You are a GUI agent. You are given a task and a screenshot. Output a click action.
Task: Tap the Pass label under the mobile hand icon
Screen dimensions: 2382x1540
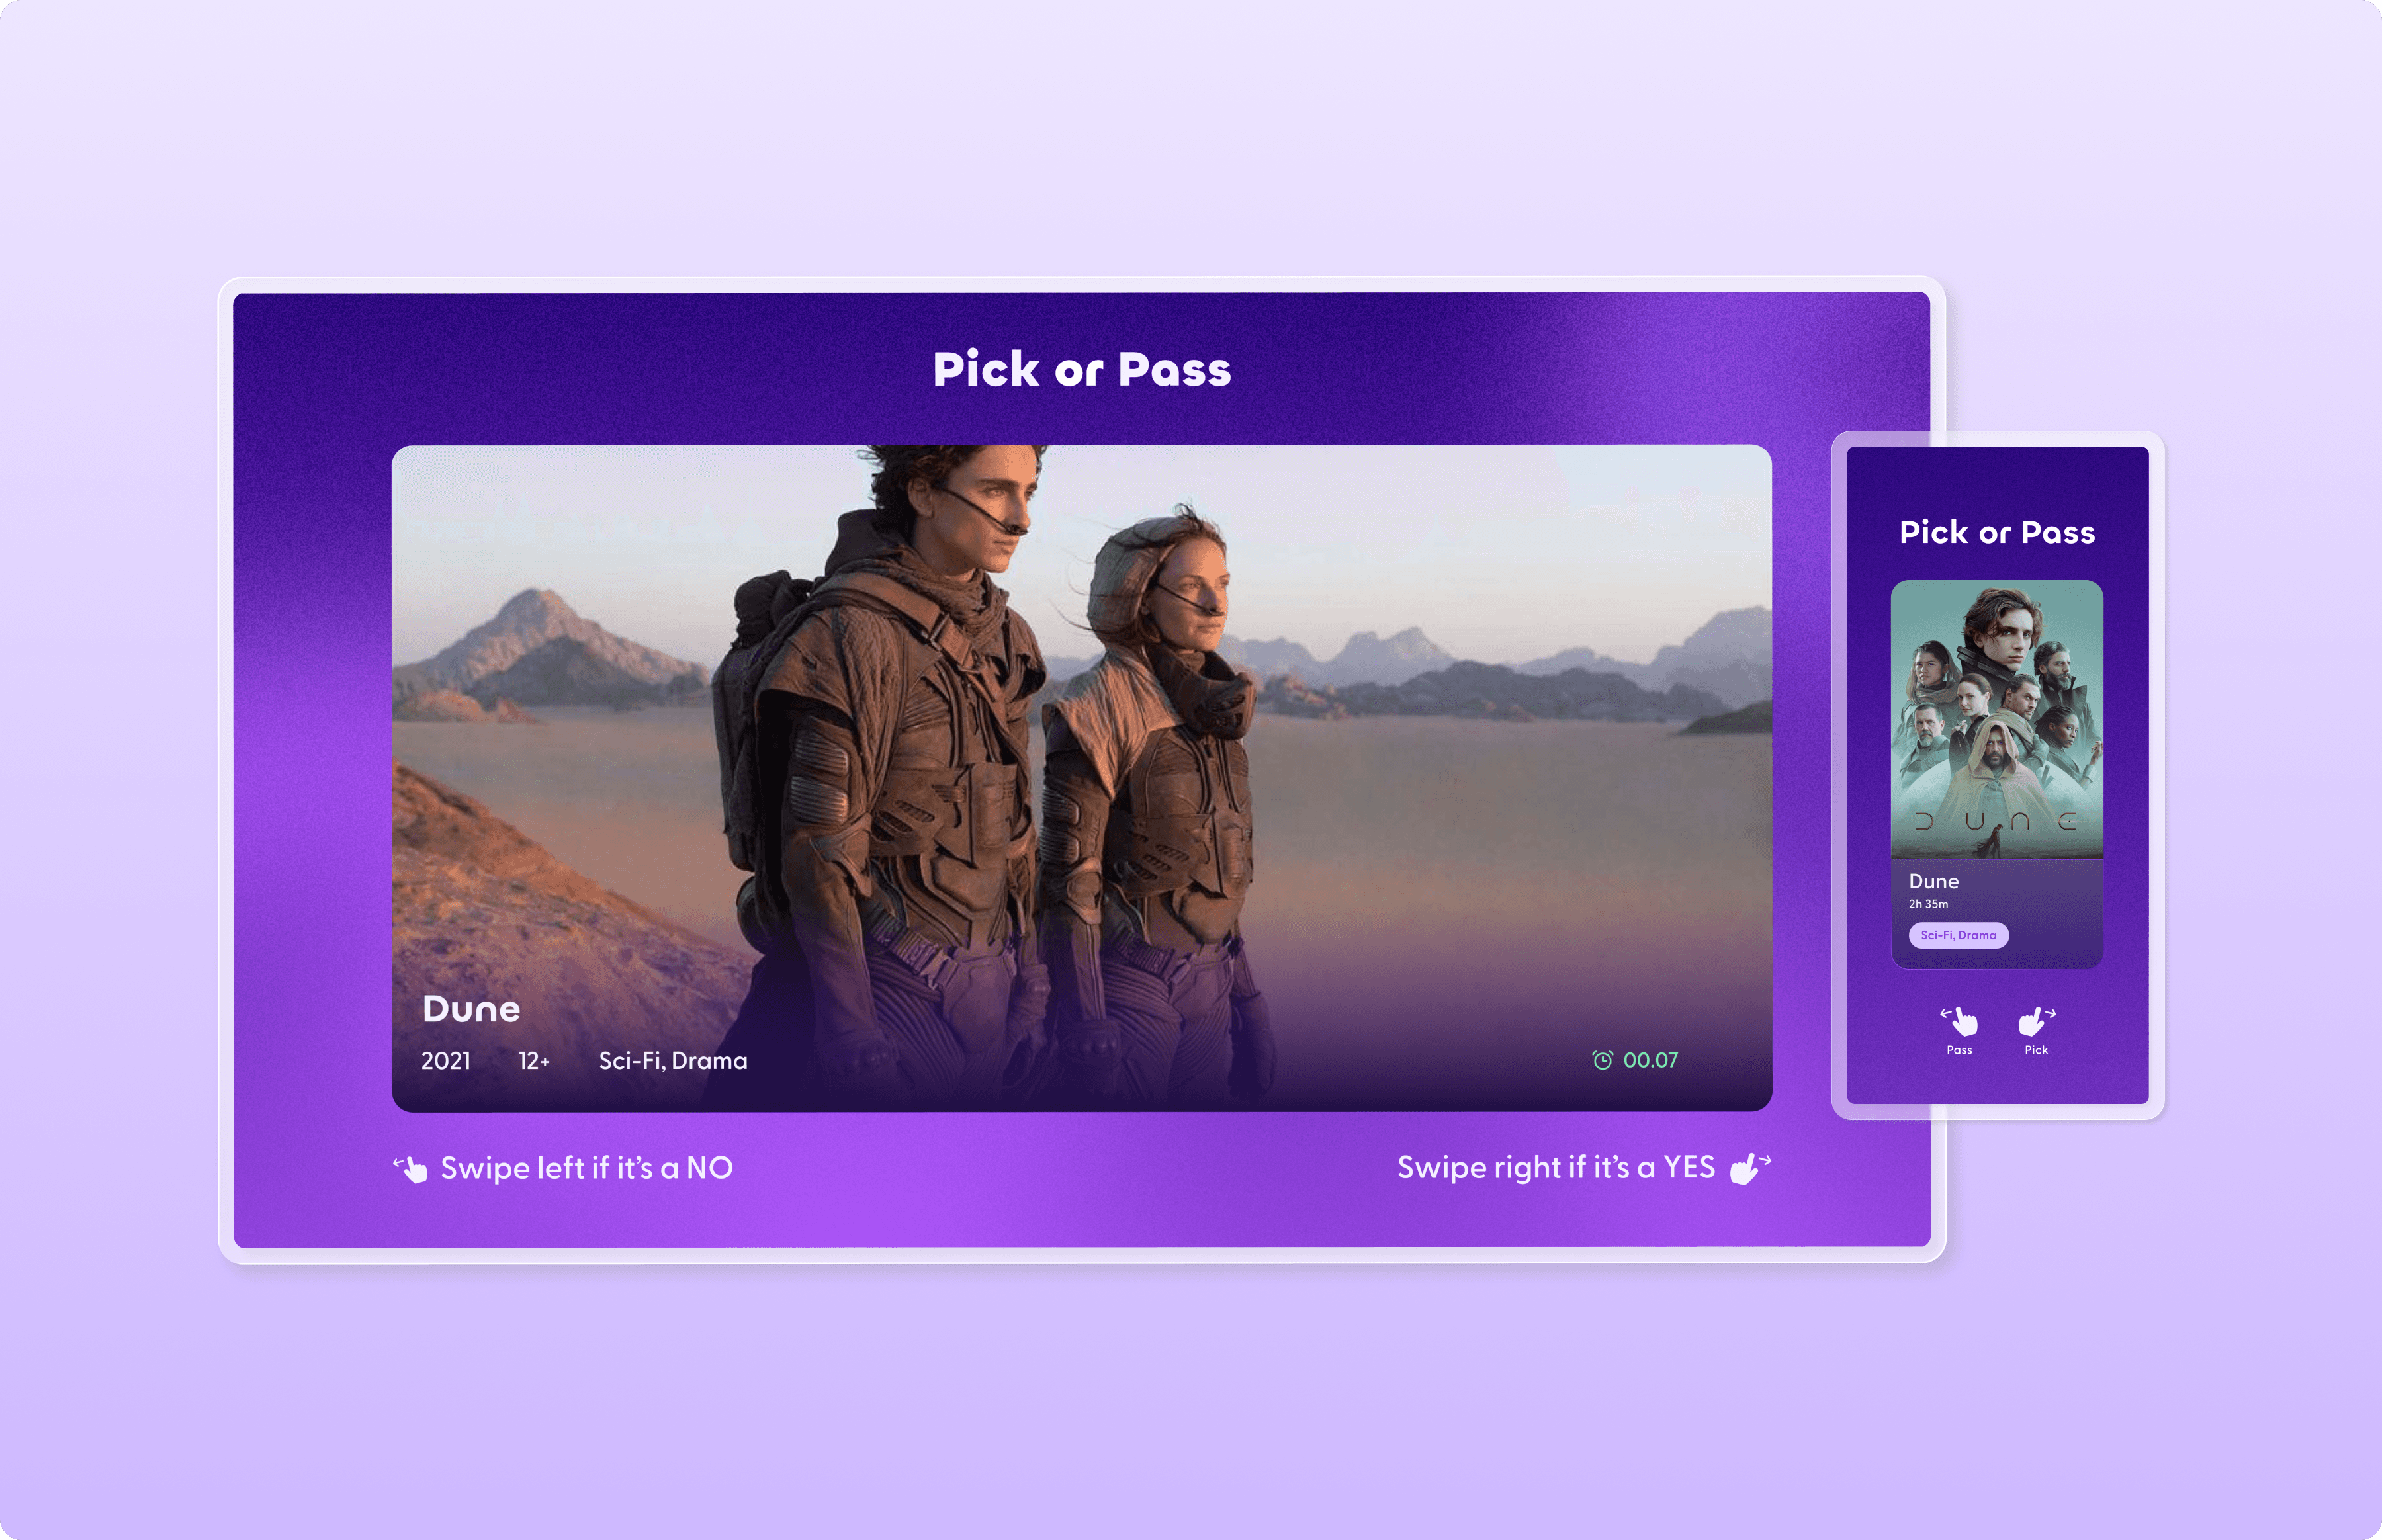click(x=1959, y=1050)
